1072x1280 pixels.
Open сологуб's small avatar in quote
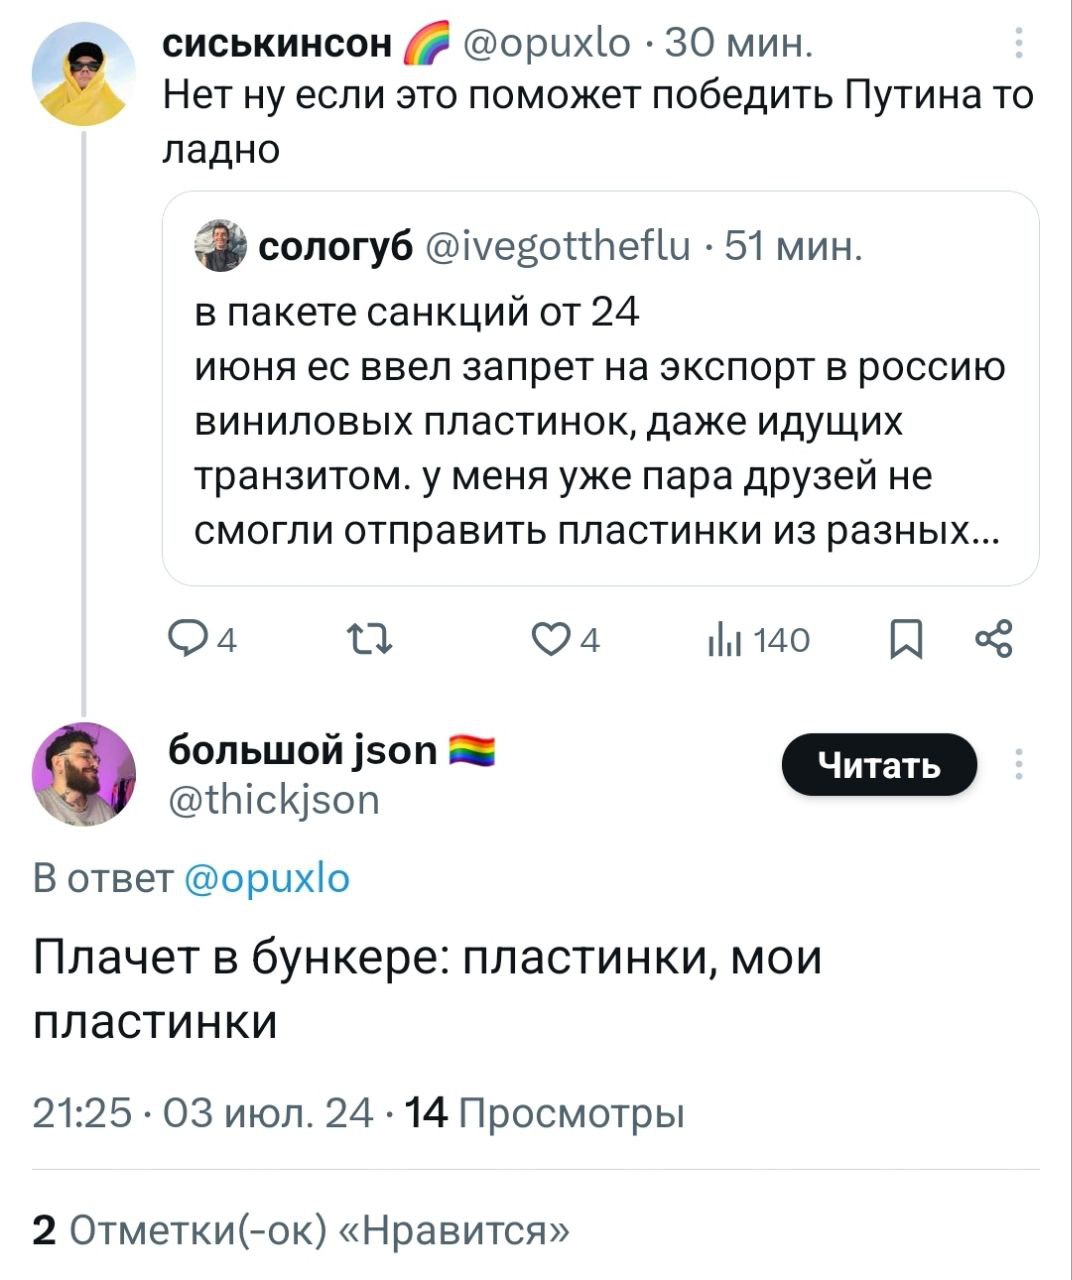click(220, 245)
